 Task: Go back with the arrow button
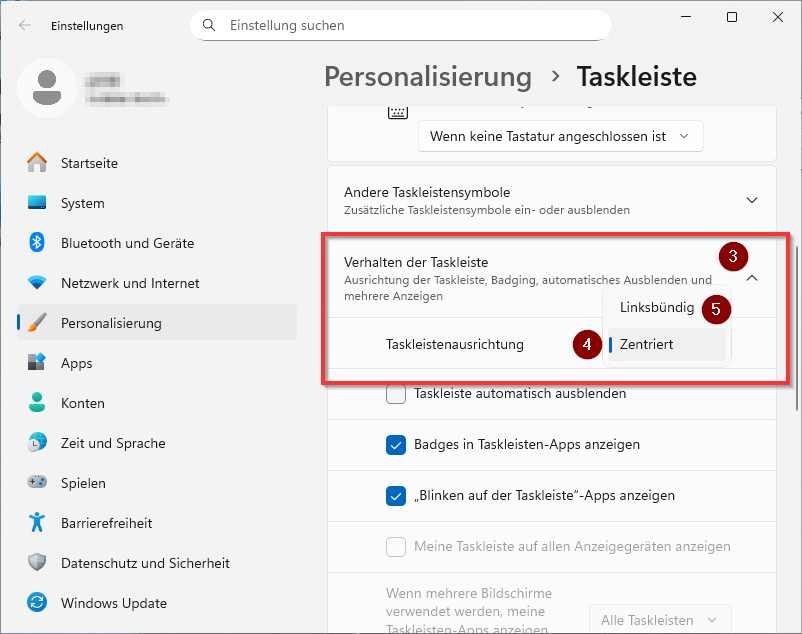pyautogui.click(x=25, y=26)
